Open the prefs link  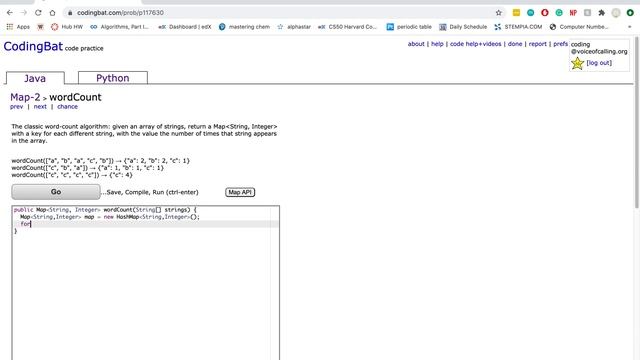pos(560,44)
